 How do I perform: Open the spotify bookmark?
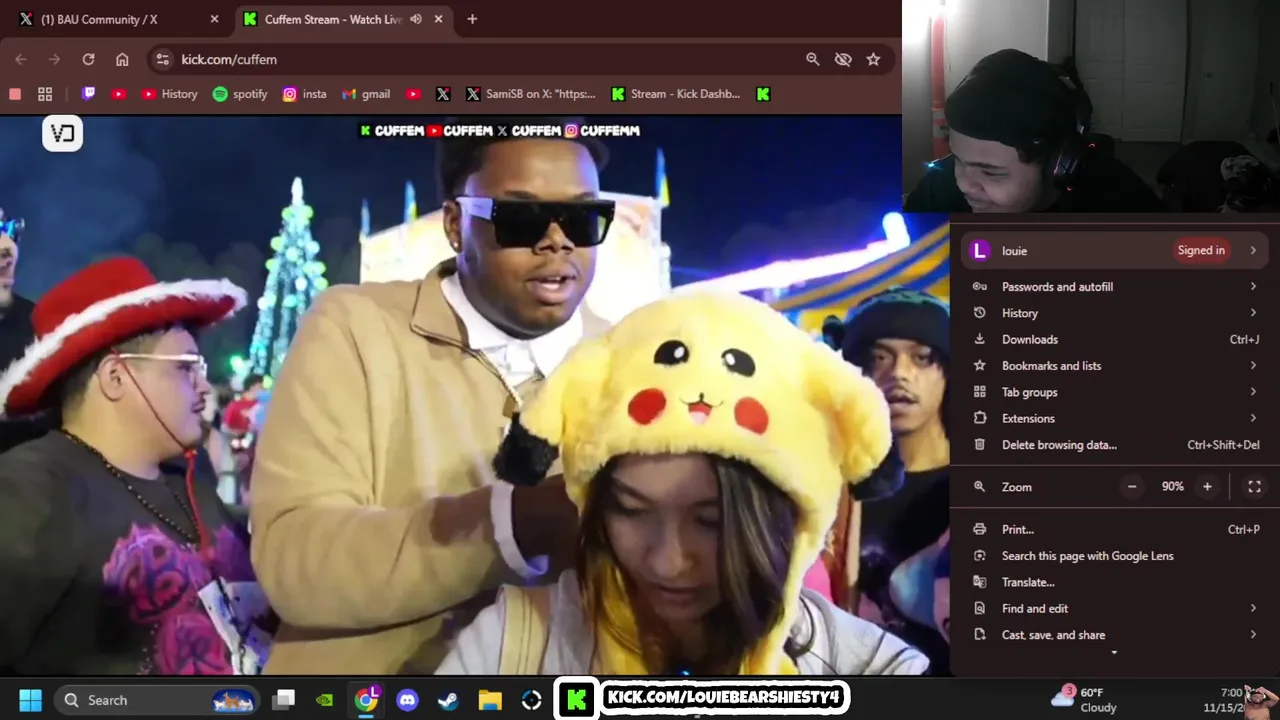pos(240,94)
